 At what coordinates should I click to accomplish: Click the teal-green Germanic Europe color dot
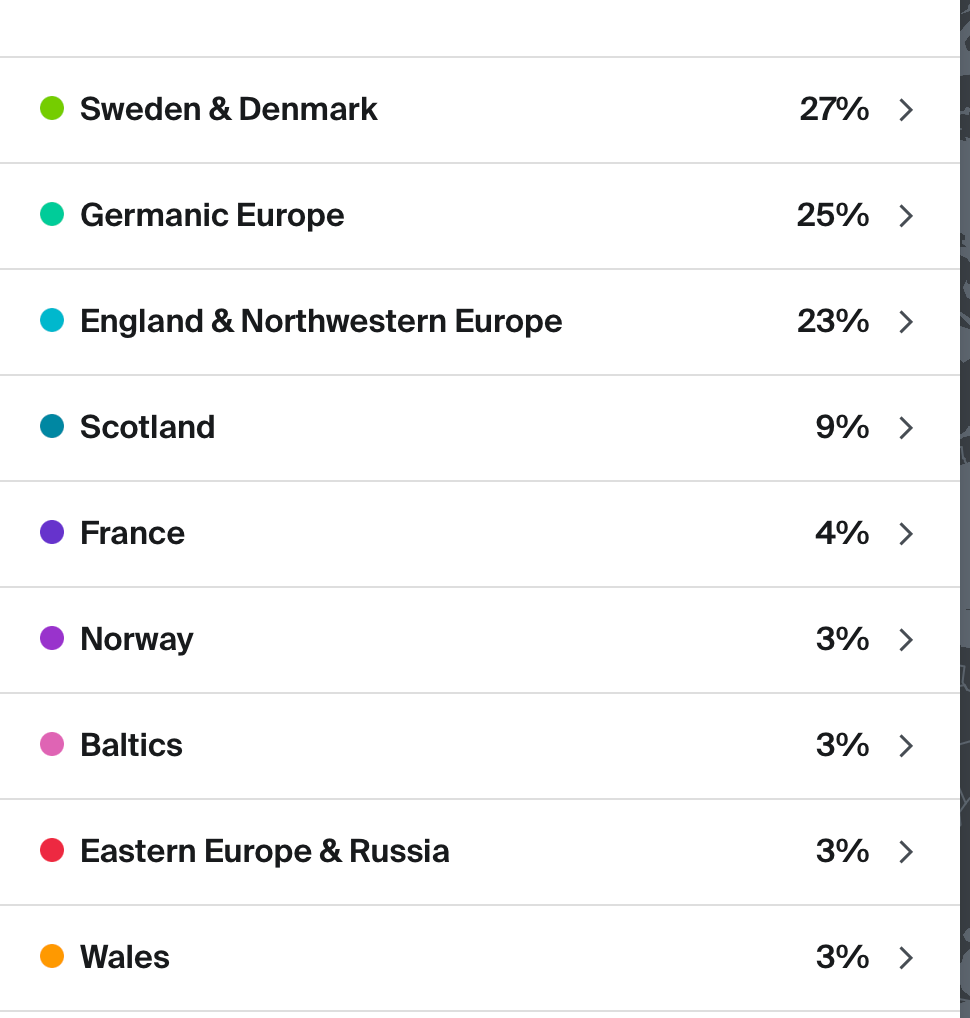52,214
